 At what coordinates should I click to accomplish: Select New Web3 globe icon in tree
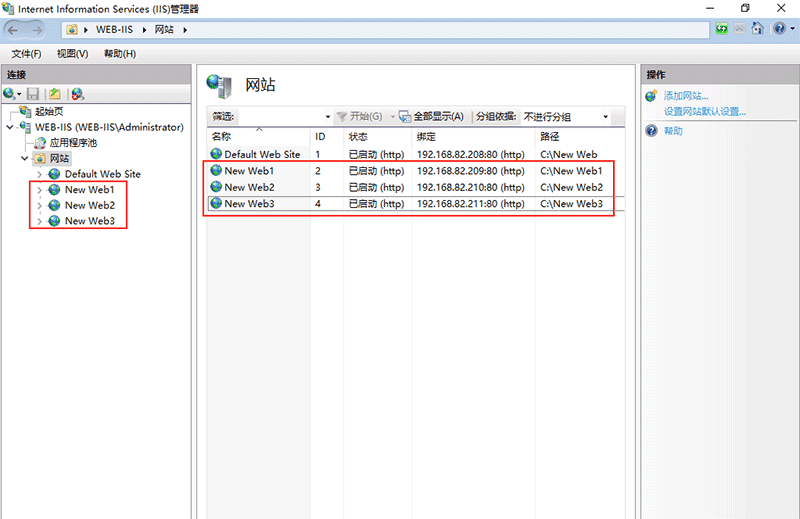coord(54,221)
